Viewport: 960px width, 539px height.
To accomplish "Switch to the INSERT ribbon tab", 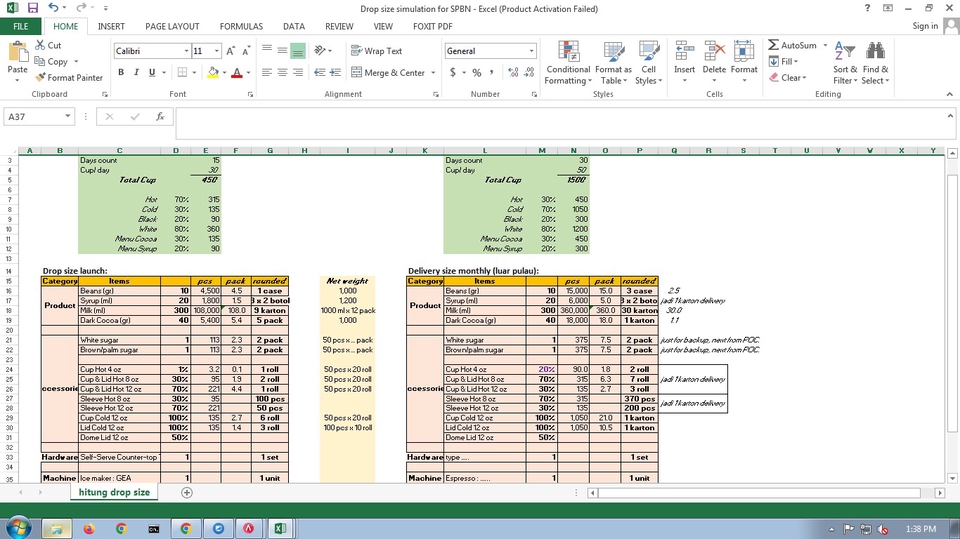I will click(111, 26).
